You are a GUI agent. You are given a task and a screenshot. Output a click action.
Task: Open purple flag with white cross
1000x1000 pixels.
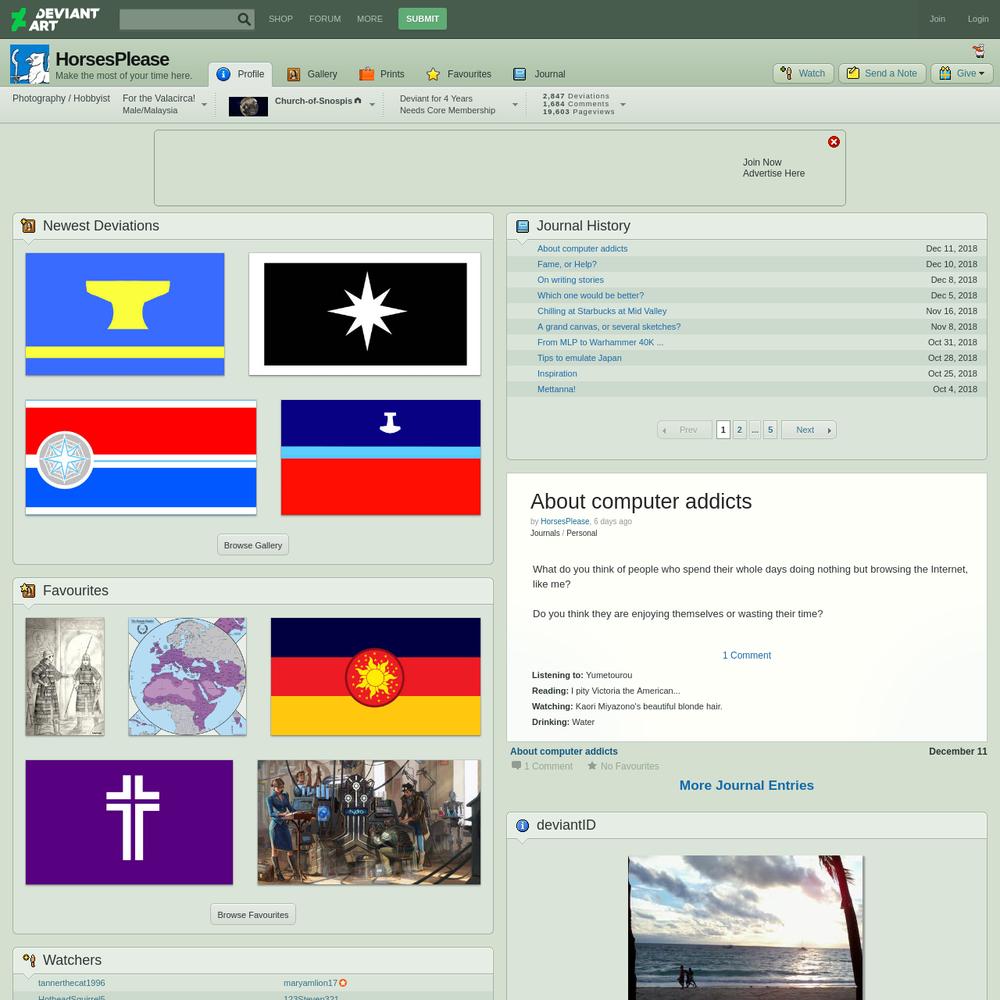(x=129, y=822)
